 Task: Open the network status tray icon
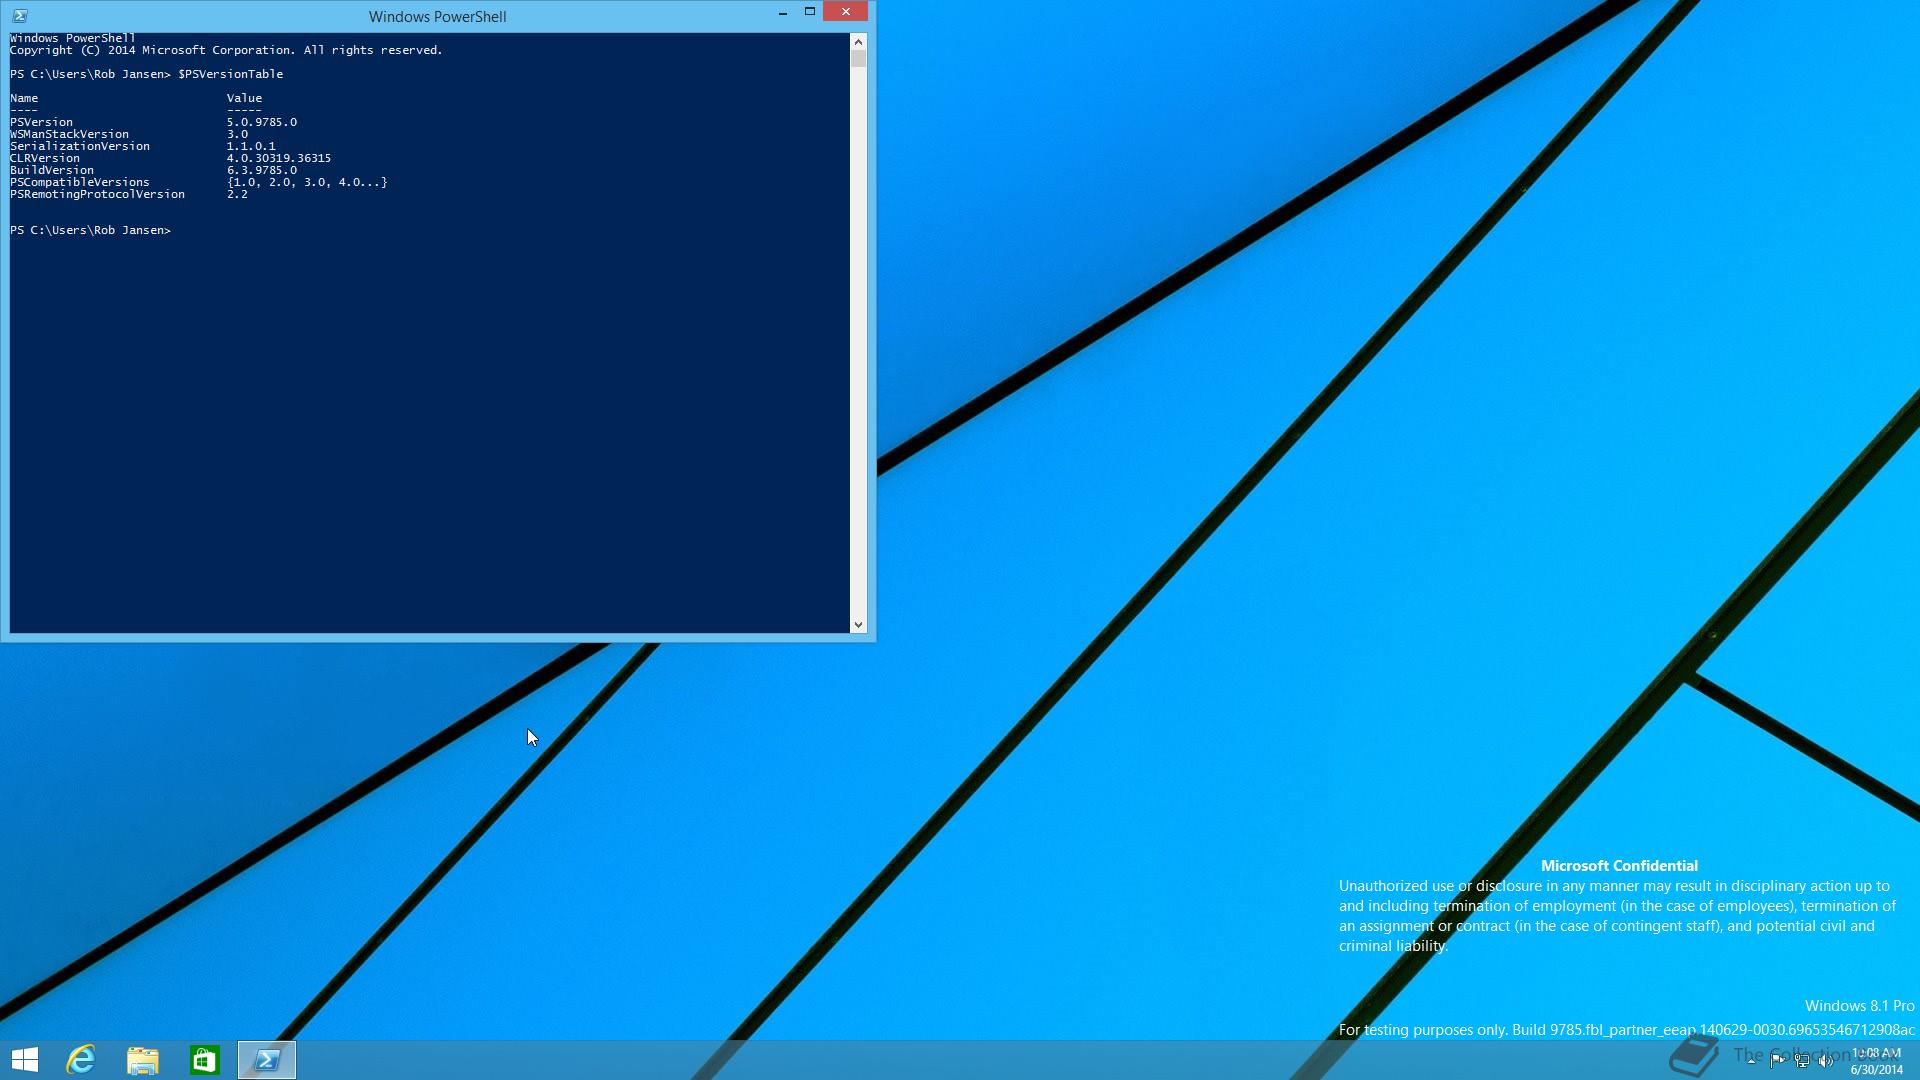[1802, 1061]
